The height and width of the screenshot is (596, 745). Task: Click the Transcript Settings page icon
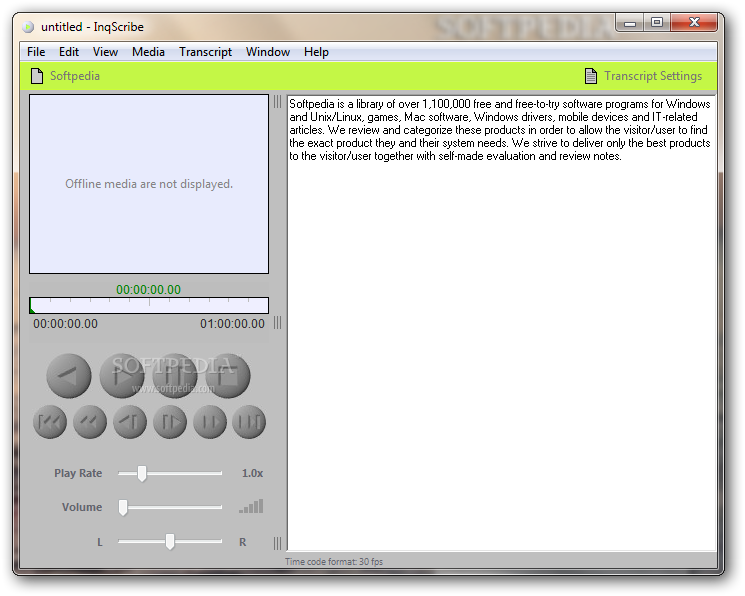[591, 76]
